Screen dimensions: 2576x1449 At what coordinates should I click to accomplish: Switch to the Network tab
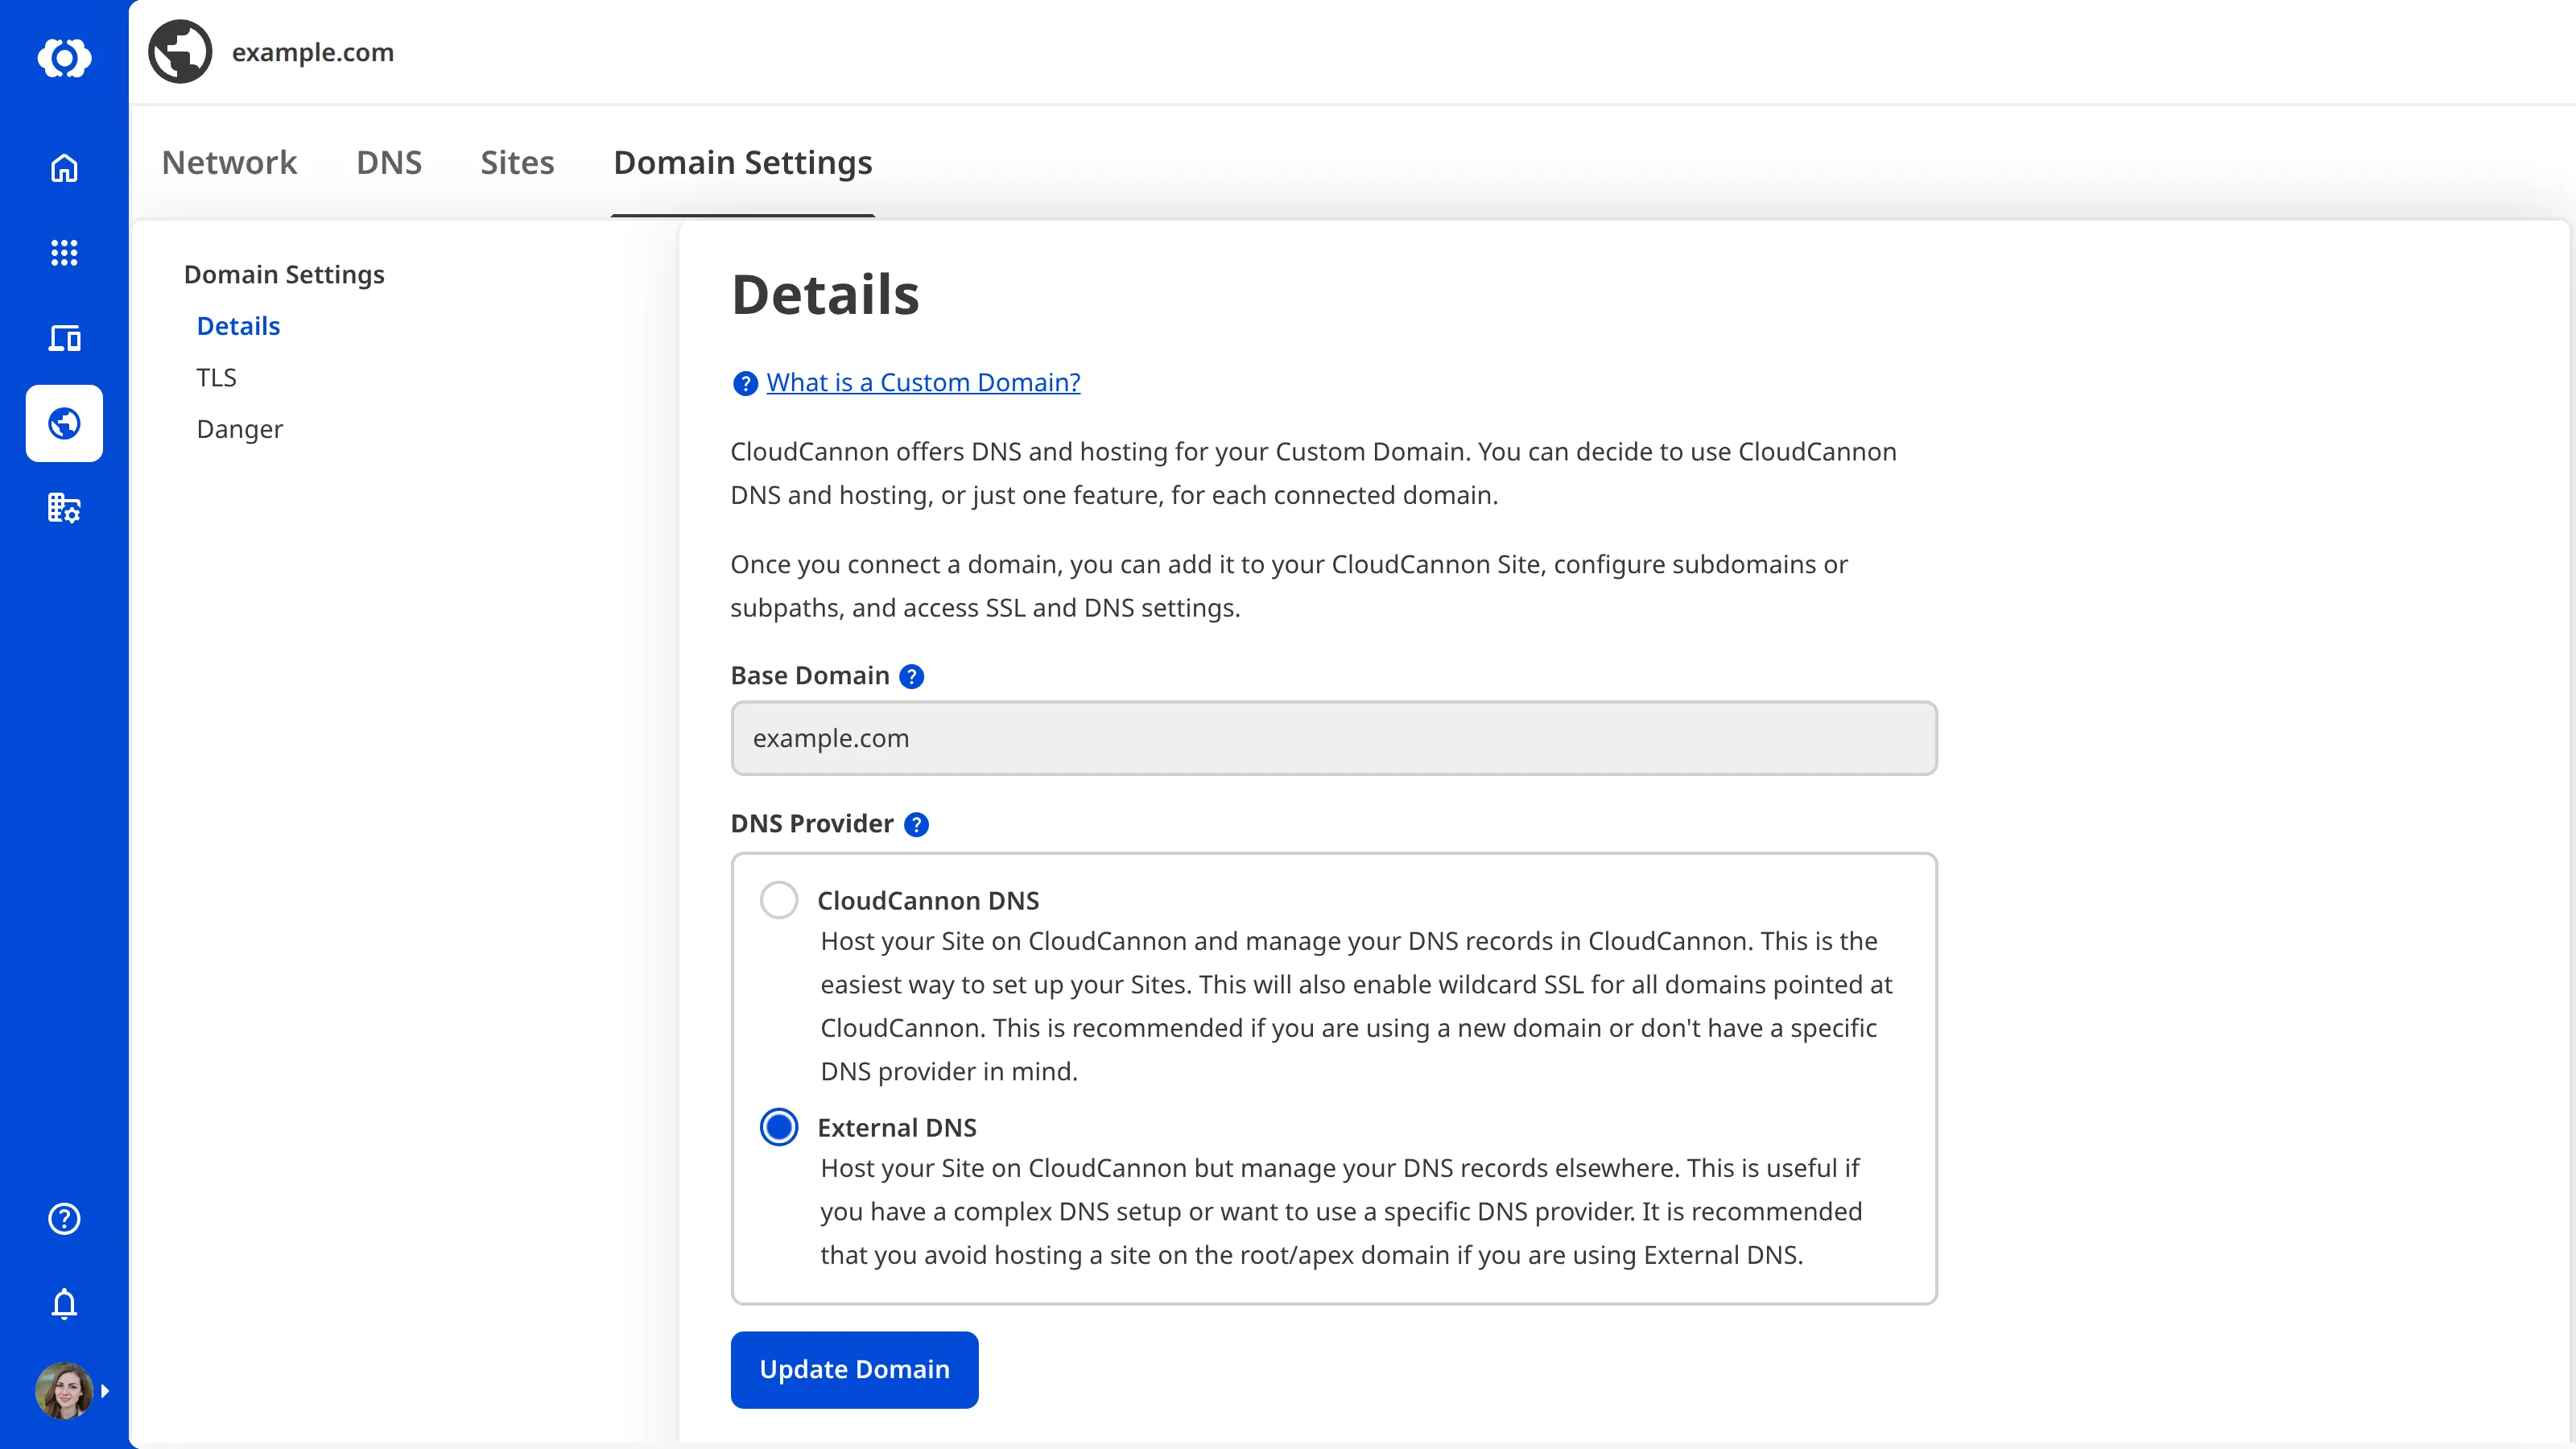229,162
